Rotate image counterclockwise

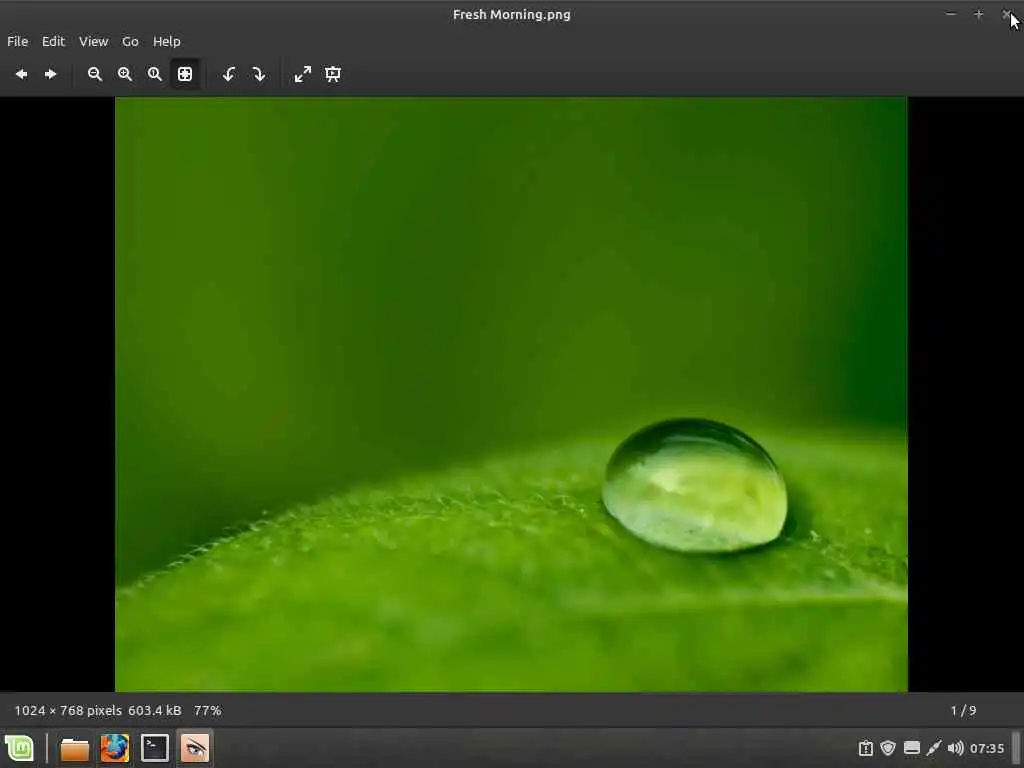(229, 74)
